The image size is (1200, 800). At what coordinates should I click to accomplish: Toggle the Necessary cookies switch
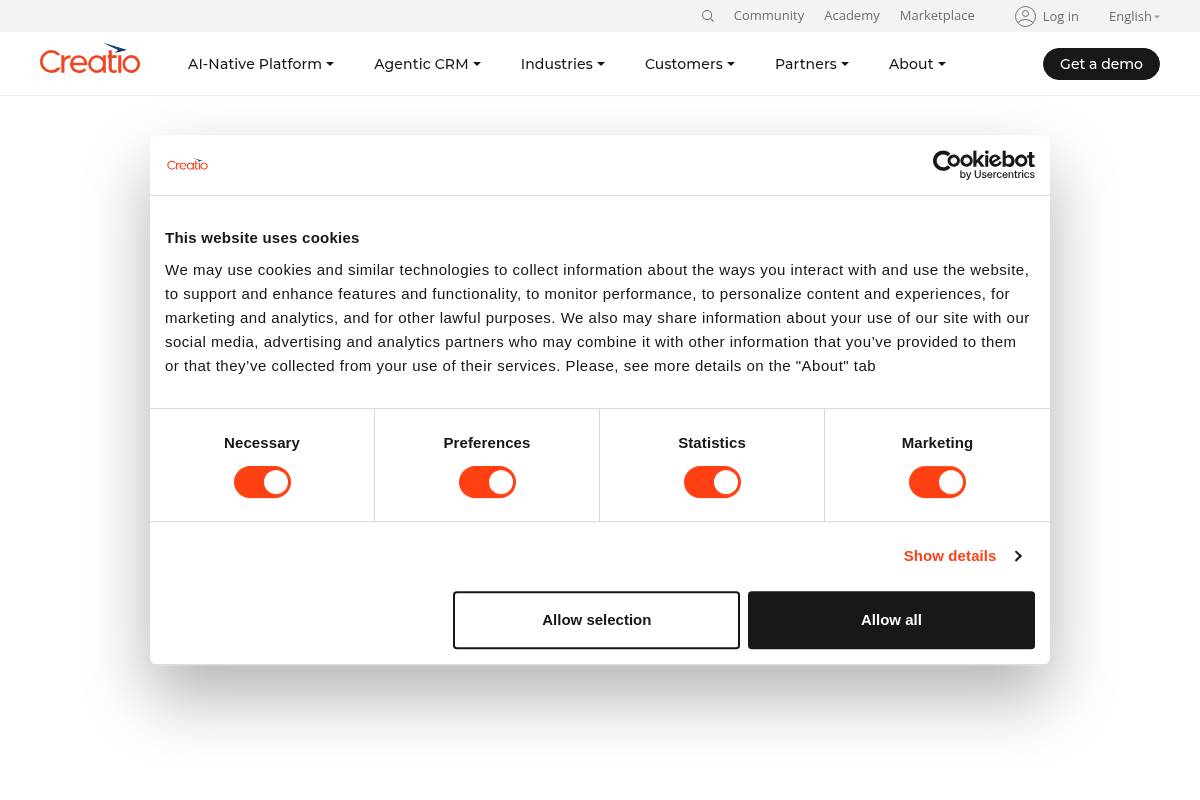pyautogui.click(x=262, y=482)
